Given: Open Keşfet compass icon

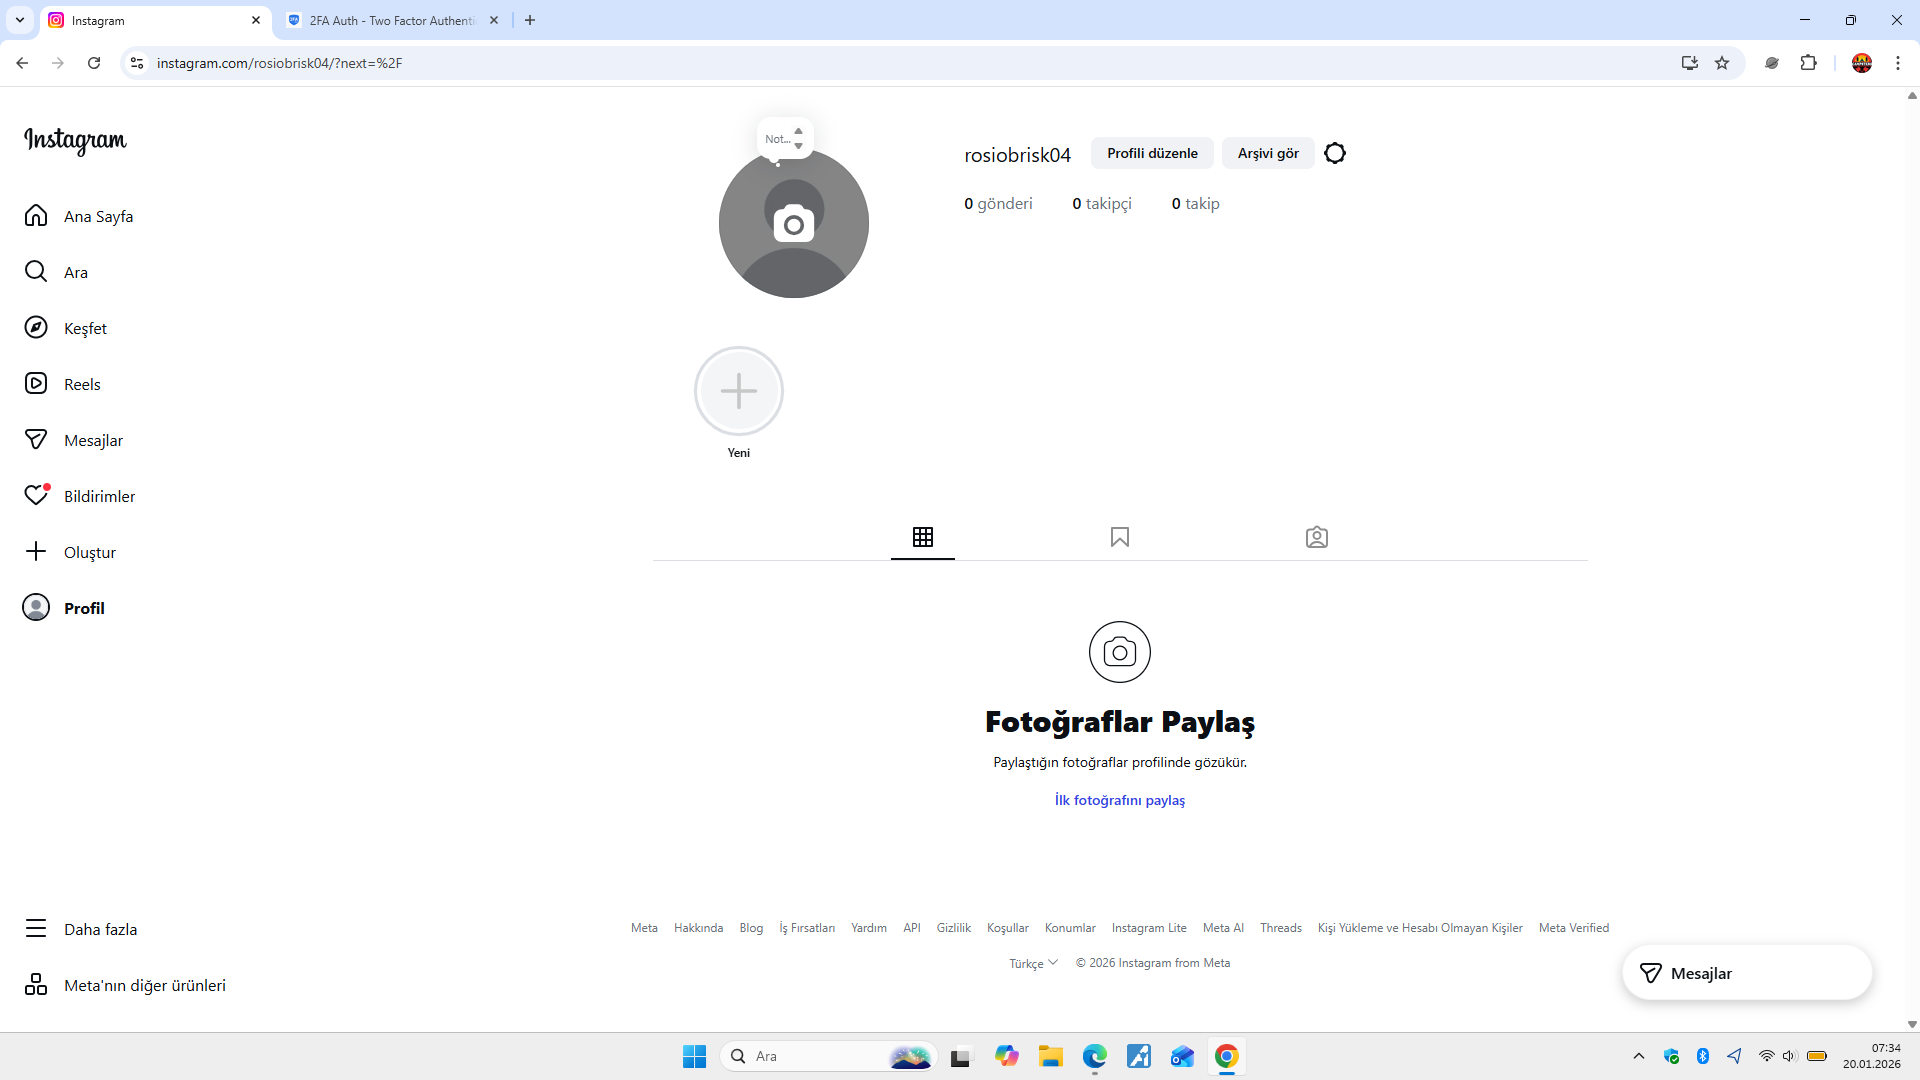Looking at the screenshot, I should 36,328.
